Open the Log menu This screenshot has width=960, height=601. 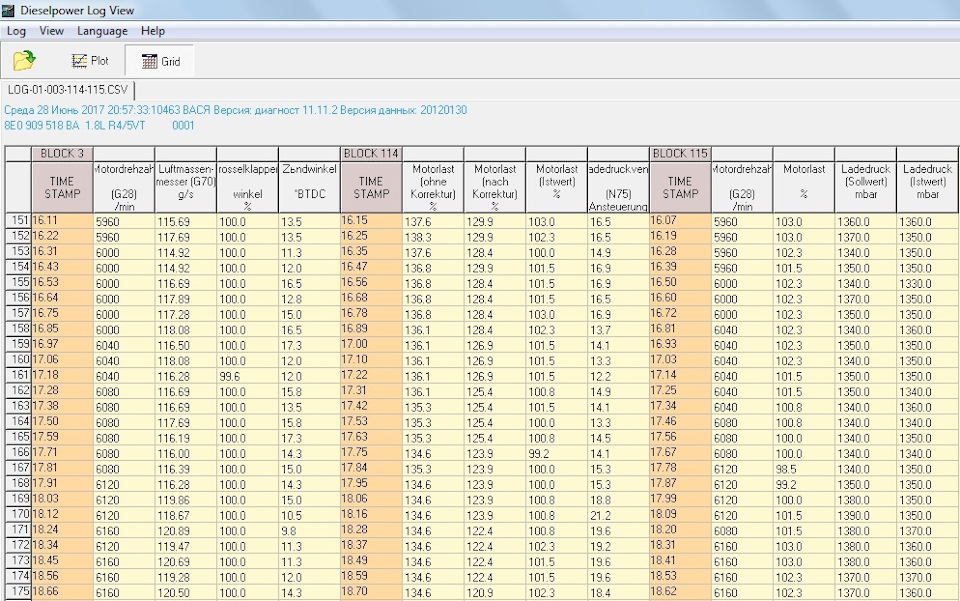point(16,31)
